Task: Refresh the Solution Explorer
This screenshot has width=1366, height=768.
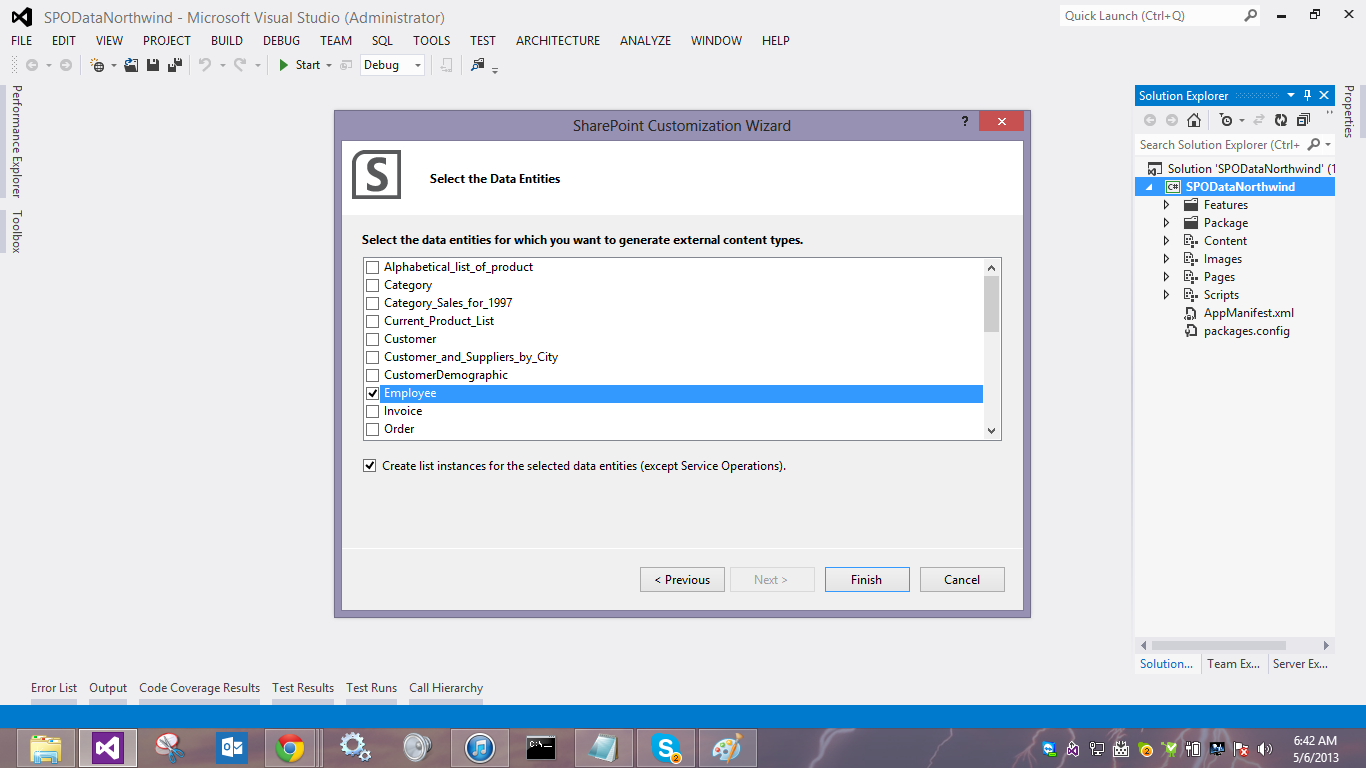Action: pos(1281,120)
